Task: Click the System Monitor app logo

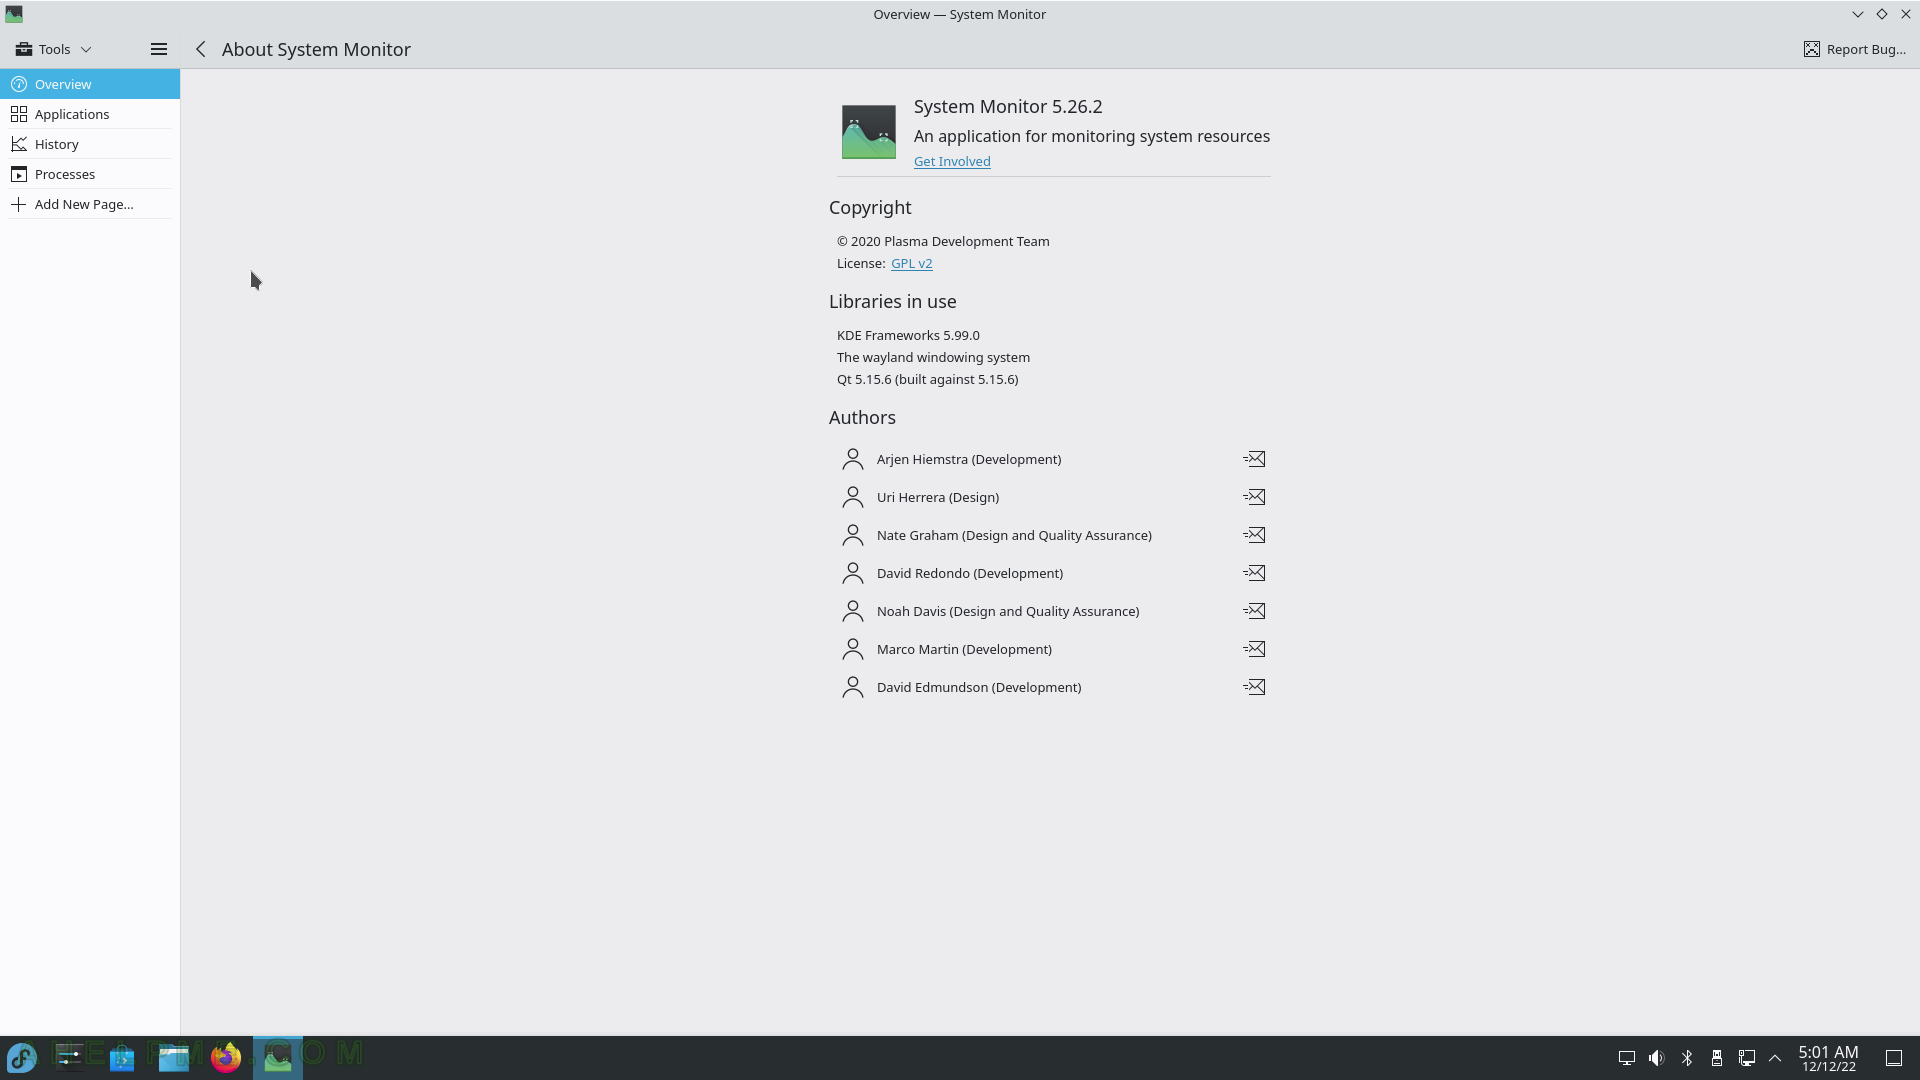Action: (868, 132)
